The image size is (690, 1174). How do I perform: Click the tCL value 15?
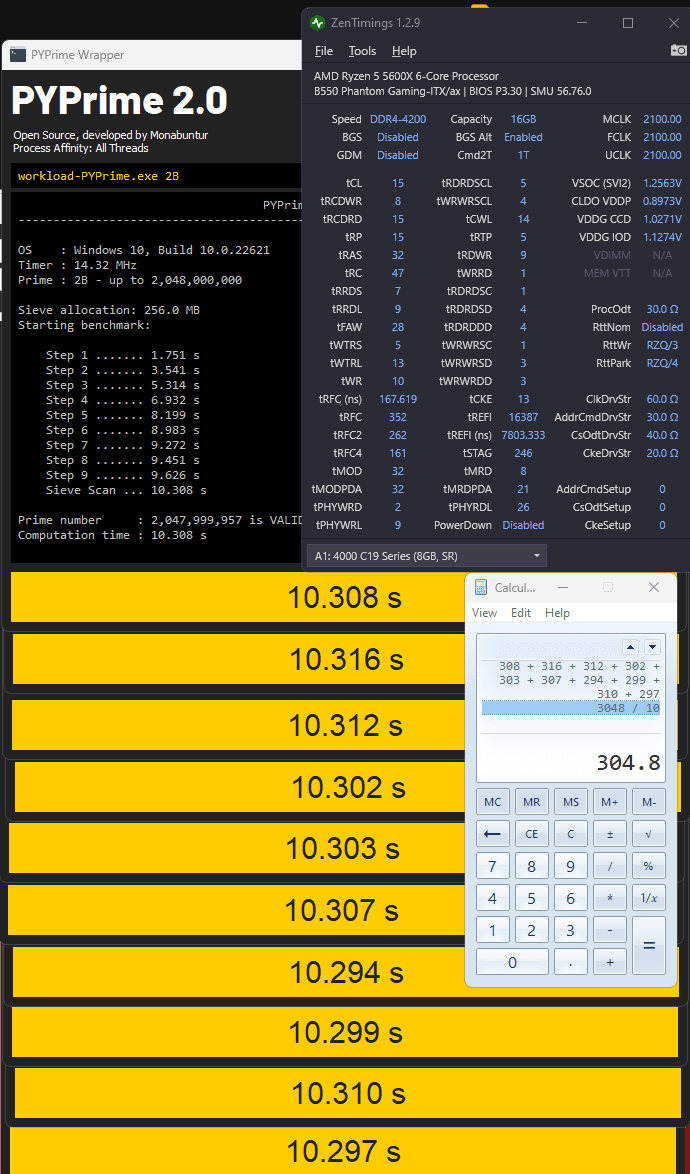[x=398, y=183]
